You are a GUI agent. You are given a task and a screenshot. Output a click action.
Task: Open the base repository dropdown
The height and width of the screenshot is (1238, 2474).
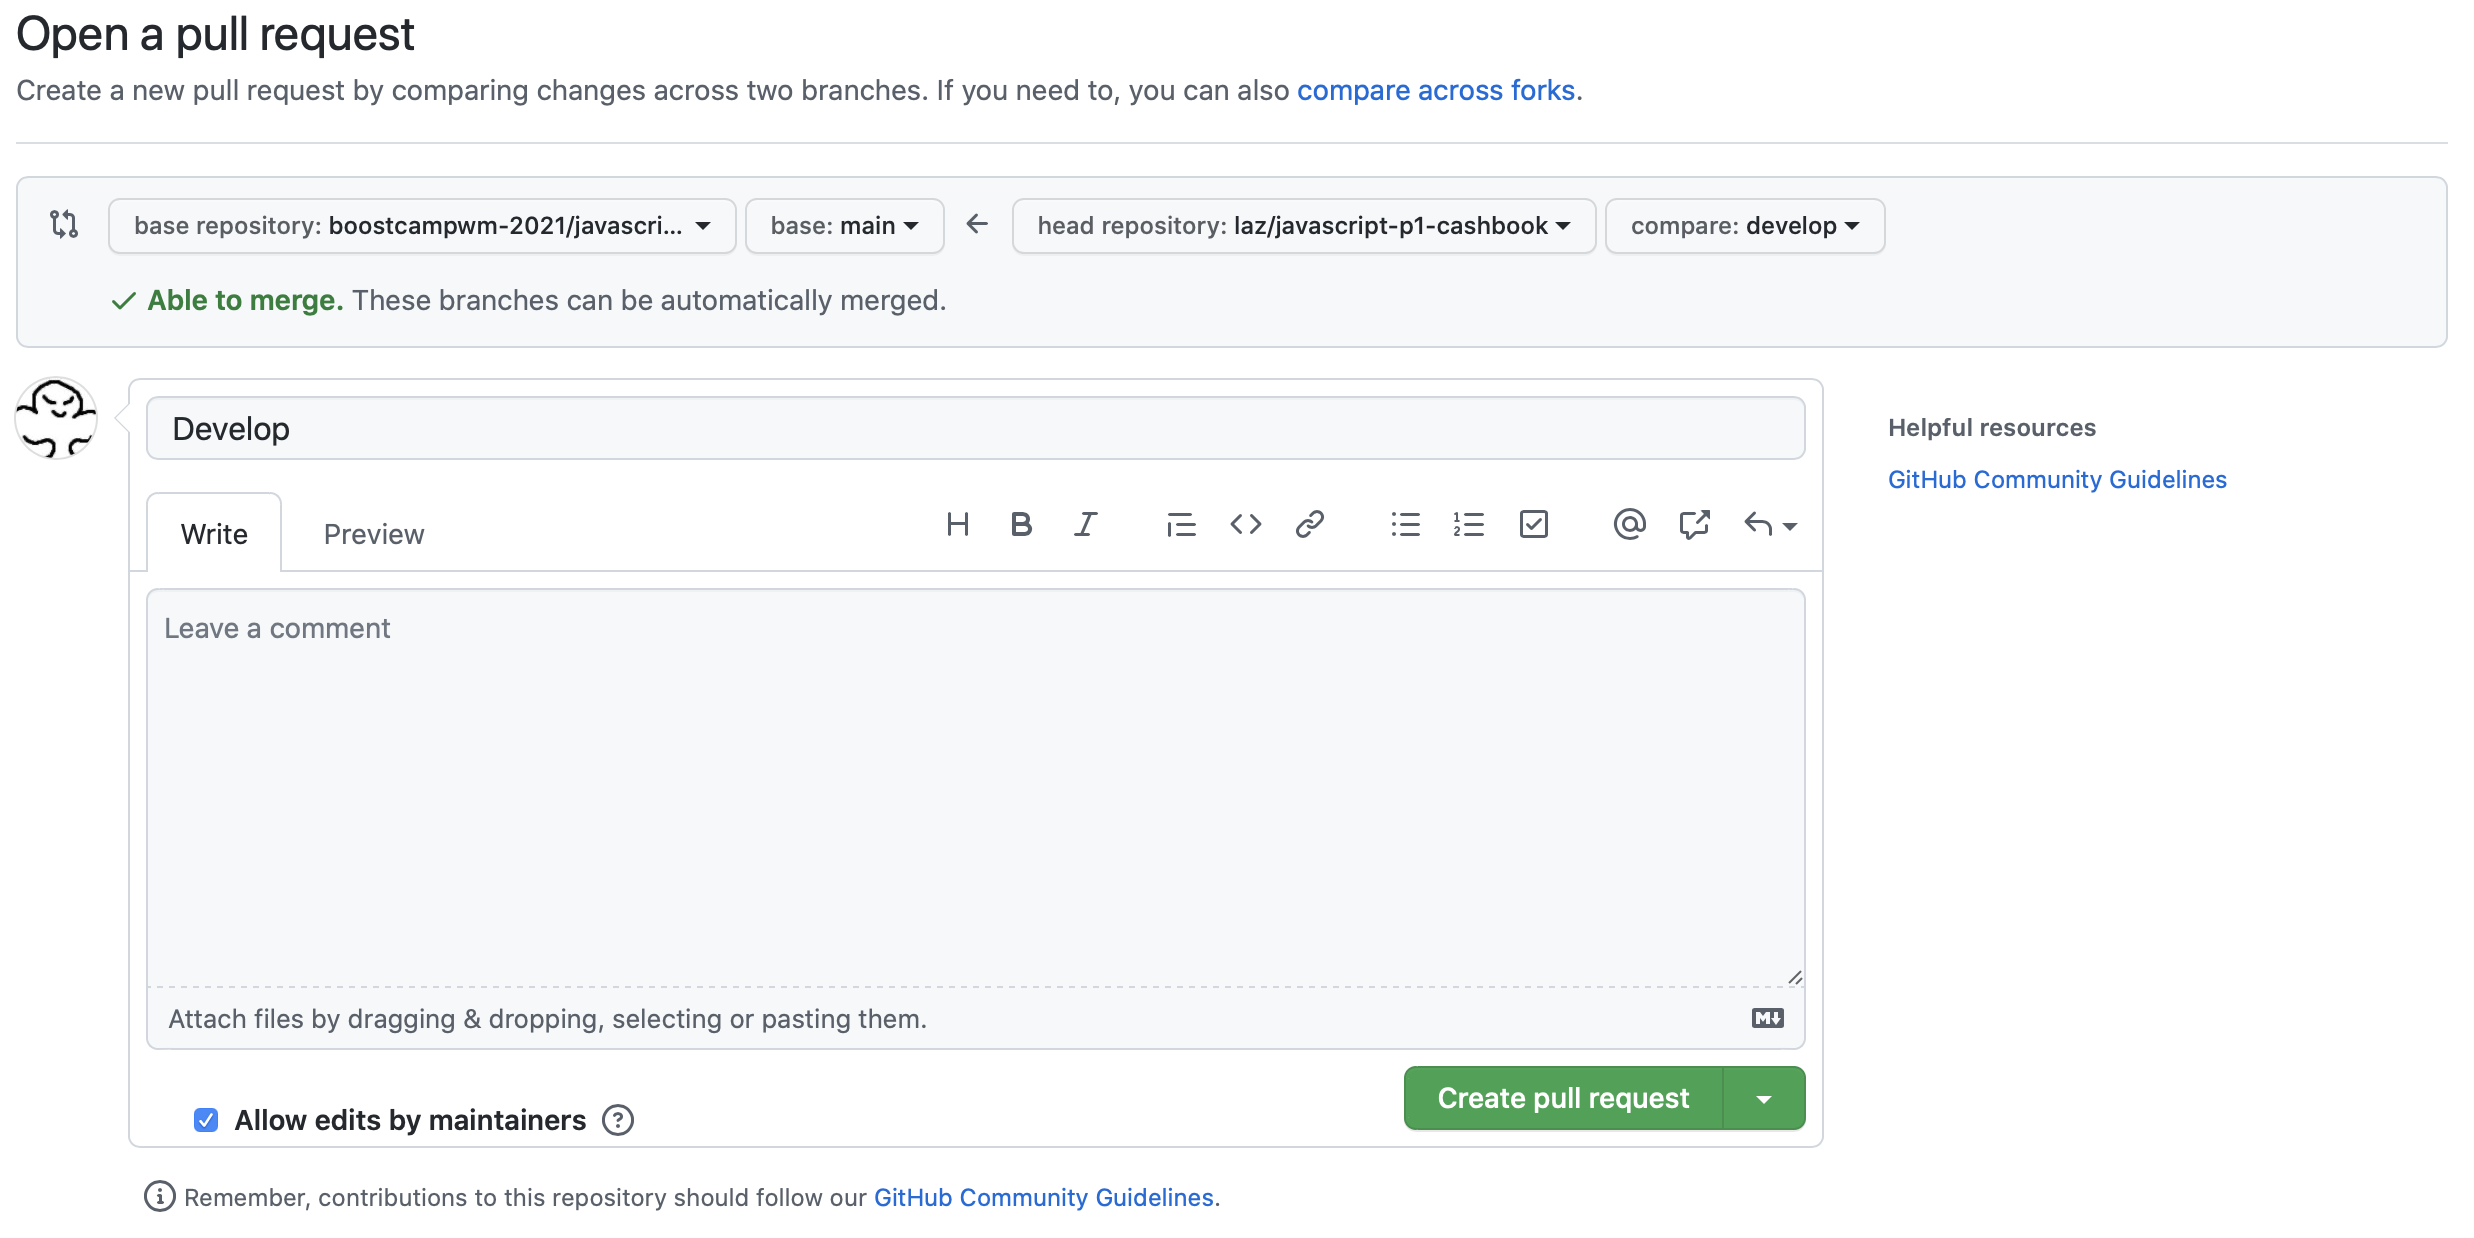(x=422, y=226)
